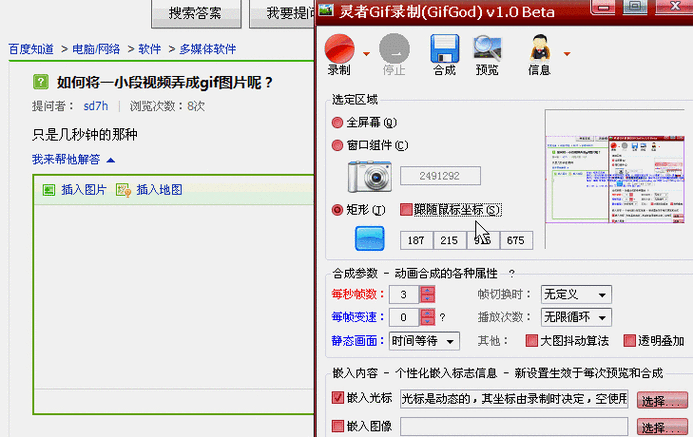
Task: Click question title 如何将一小段视频弄成gif图片呢
Action: coord(165,82)
